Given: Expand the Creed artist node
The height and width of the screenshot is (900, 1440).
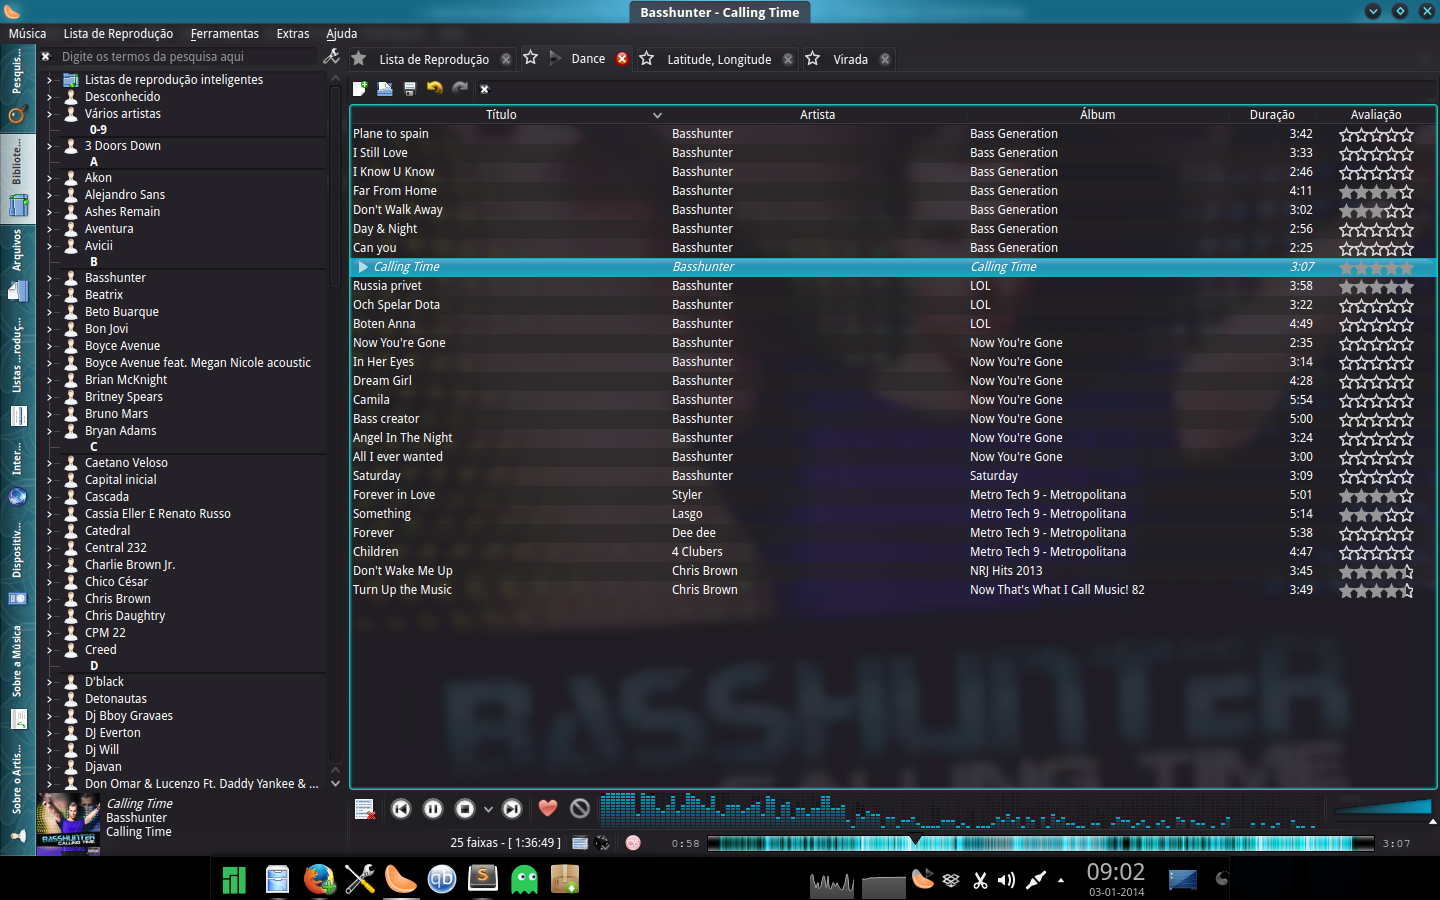Looking at the screenshot, I should pyautogui.click(x=48, y=650).
